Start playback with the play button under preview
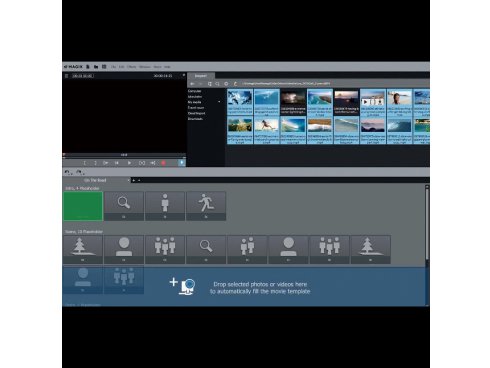490x368 pixels. tap(129, 163)
